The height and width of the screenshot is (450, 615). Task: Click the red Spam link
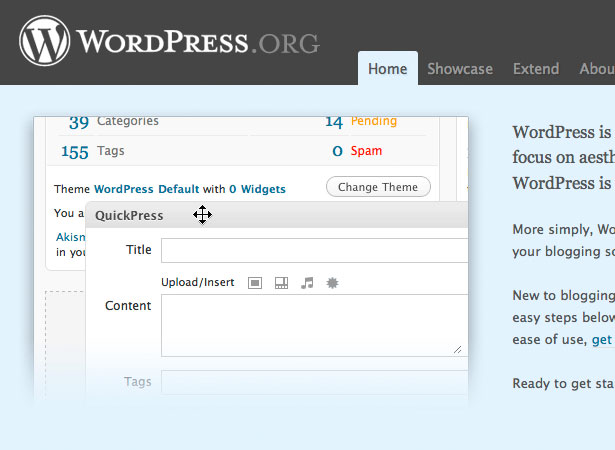pyautogui.click(x=366, y=151)
